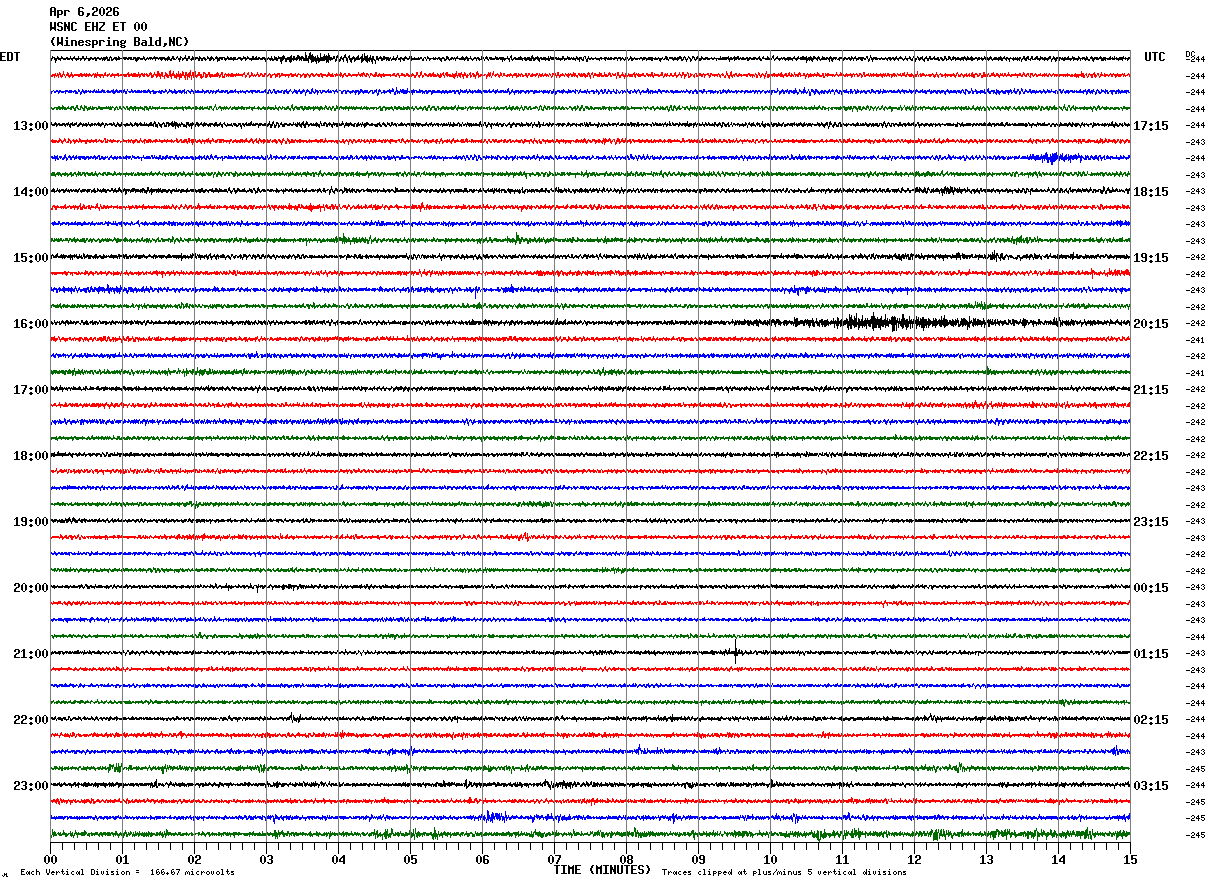Select the 15:00 EDT time label
The height and width of the screenshot is (886, 1210).
[30, 258]
